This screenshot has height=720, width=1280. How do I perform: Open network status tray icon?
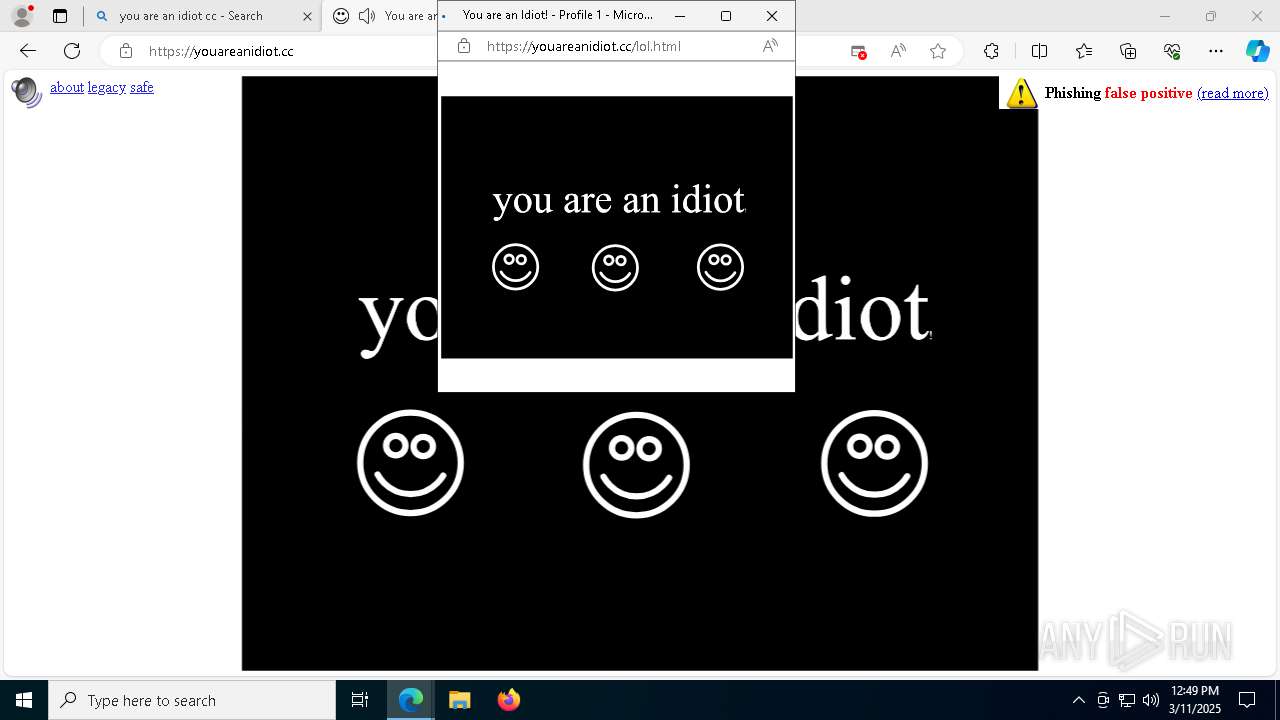tap(1126, 700)
